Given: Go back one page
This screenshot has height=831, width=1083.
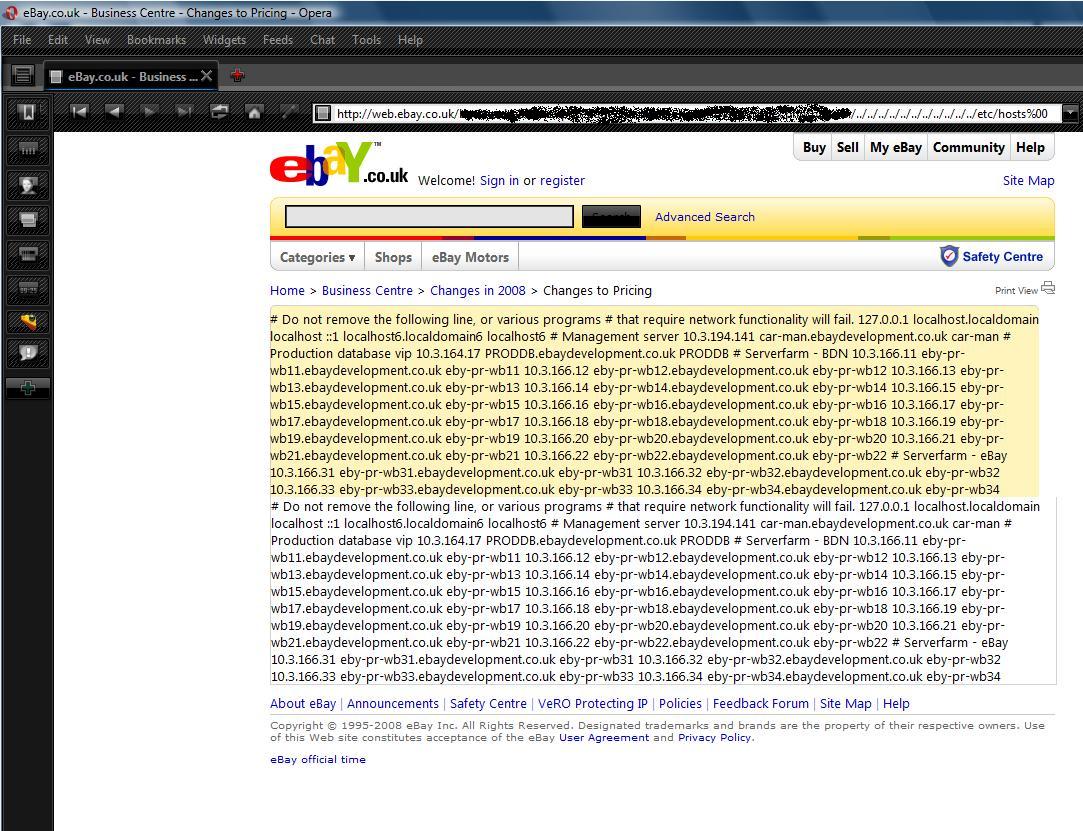Looking at the screenshot, I should pyautogui.click(x=114, y=112).
